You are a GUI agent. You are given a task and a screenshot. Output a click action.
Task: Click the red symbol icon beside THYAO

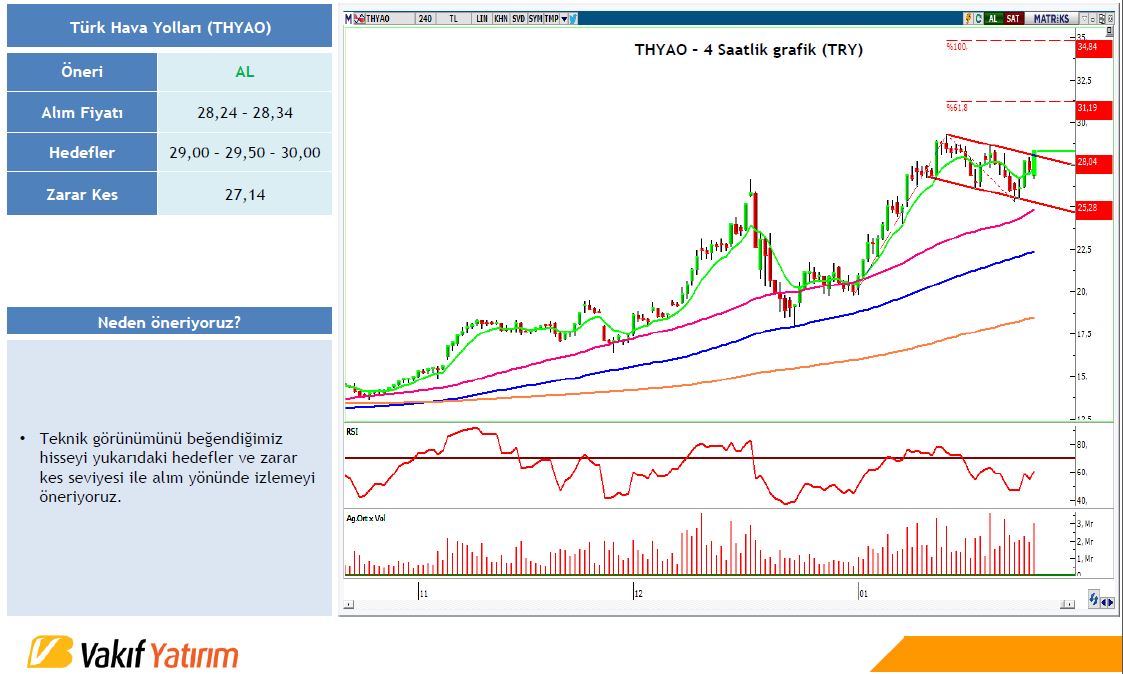point(359,18)
